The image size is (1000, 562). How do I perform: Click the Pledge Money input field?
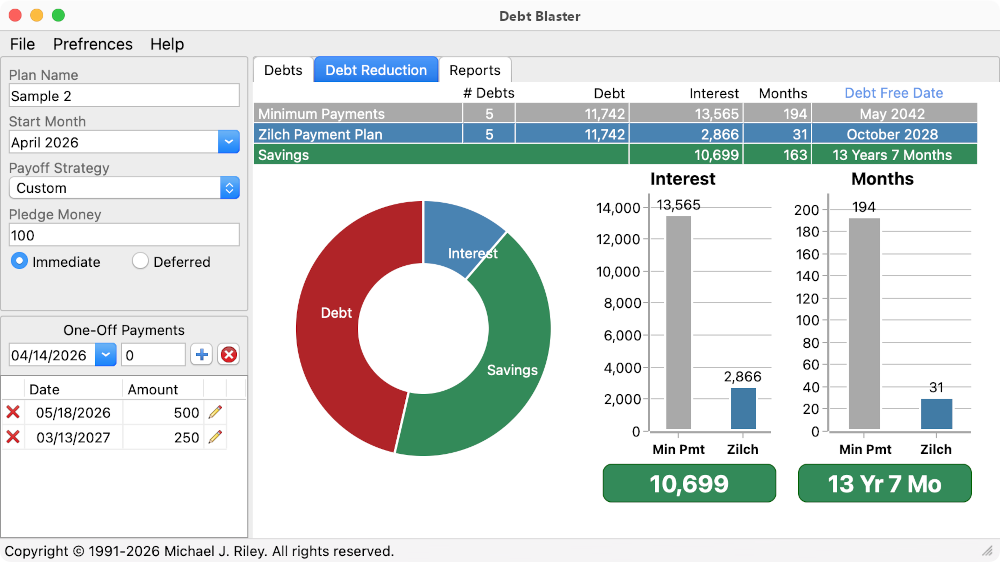pyautogui.click(x=124, y=235)
